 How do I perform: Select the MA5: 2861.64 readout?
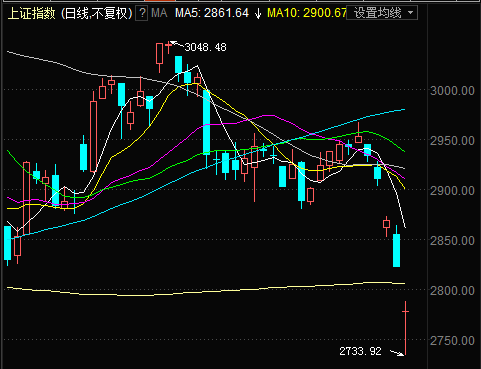click(x=212, y=13)
